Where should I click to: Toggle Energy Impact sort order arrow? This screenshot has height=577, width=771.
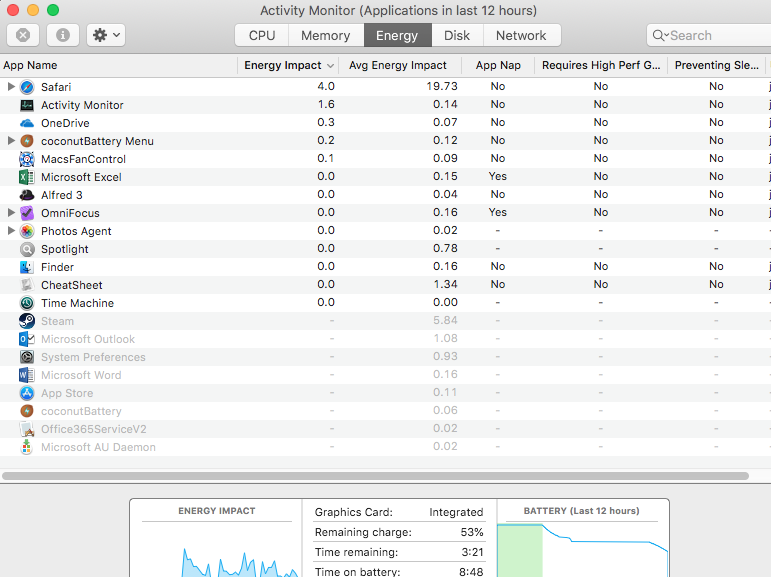[330, 66]
